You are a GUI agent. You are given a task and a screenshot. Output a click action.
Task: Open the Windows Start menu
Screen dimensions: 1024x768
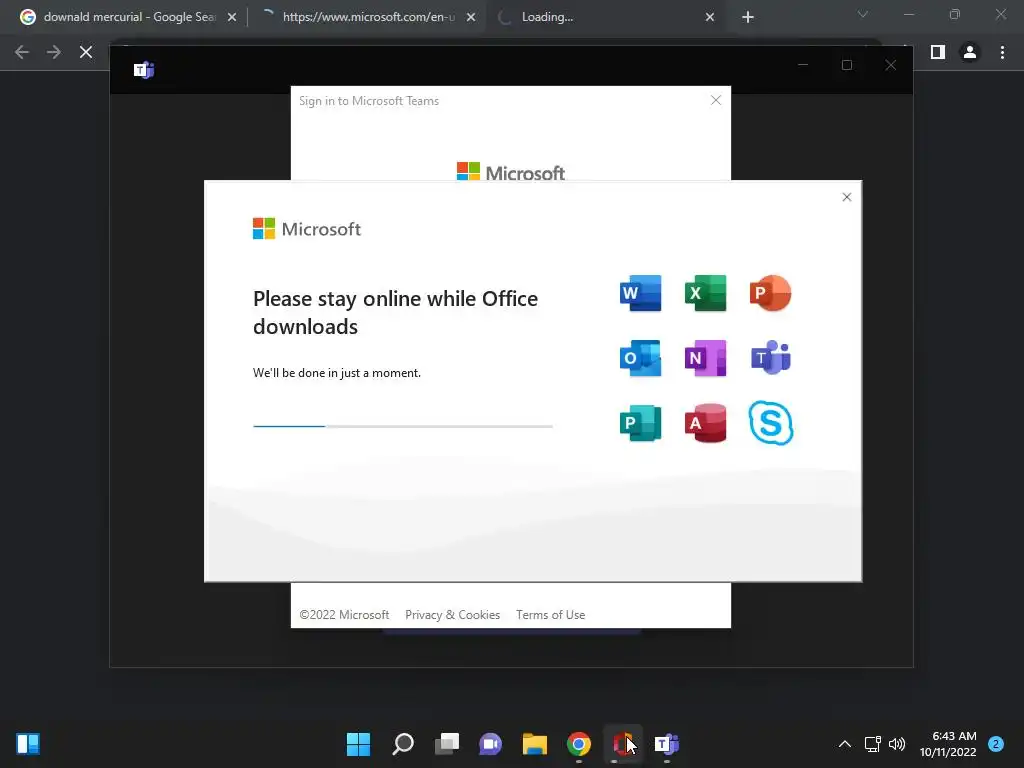[x=358, y=744]
